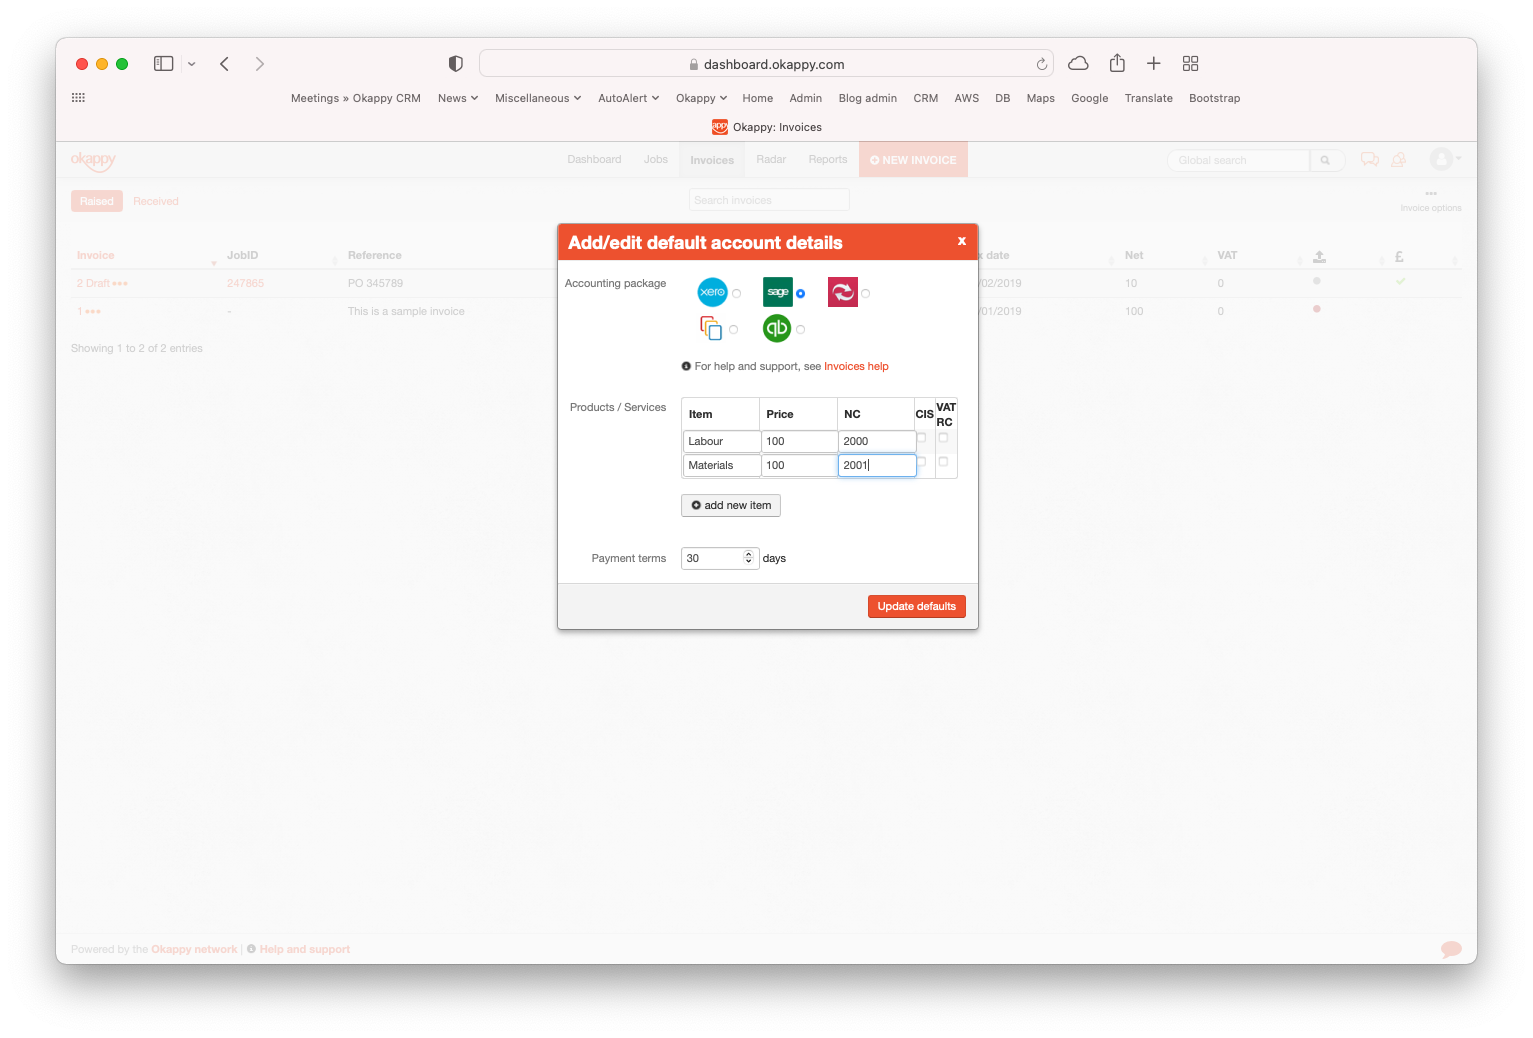
Task: Tick VAT RC for the Materials item
Action: [x=944, y=462]
